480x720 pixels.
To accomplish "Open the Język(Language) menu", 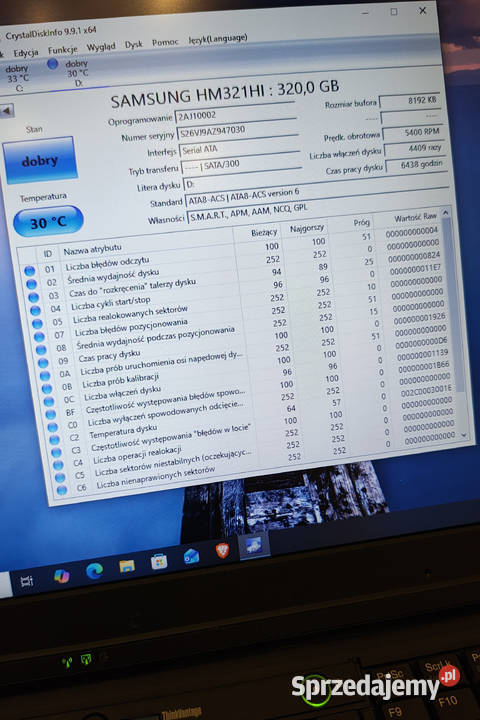I will (218, 39).
